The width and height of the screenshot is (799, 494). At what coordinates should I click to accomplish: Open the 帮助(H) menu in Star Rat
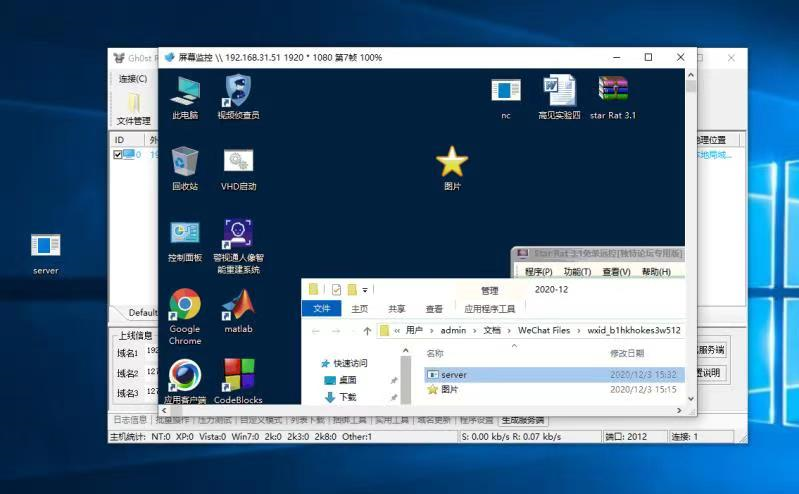tap(656, 272)
